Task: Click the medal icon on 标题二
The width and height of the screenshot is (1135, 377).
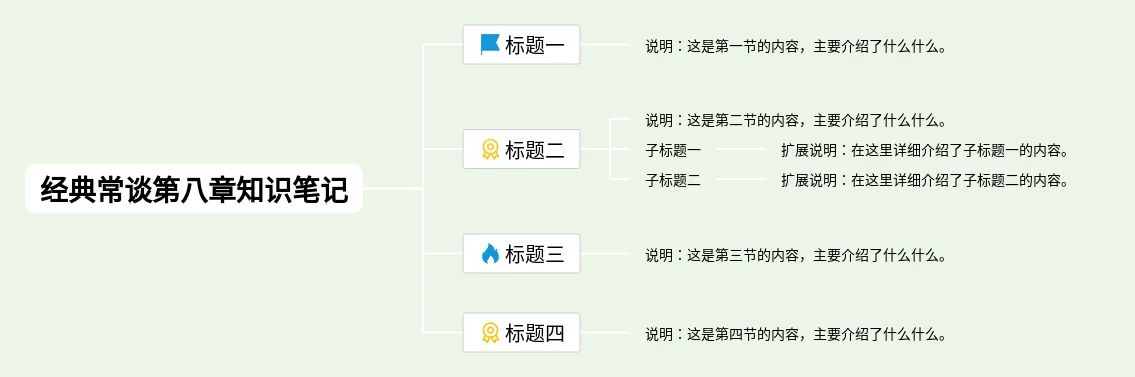Action: [x=490, y=149]
